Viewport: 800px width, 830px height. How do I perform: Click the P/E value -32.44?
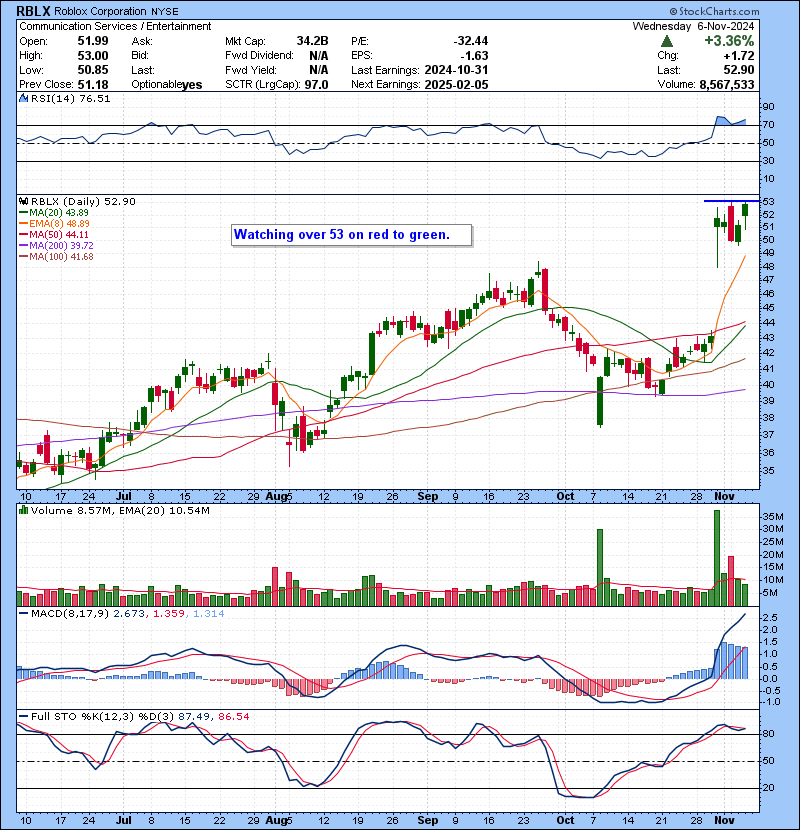pos(471,41)
